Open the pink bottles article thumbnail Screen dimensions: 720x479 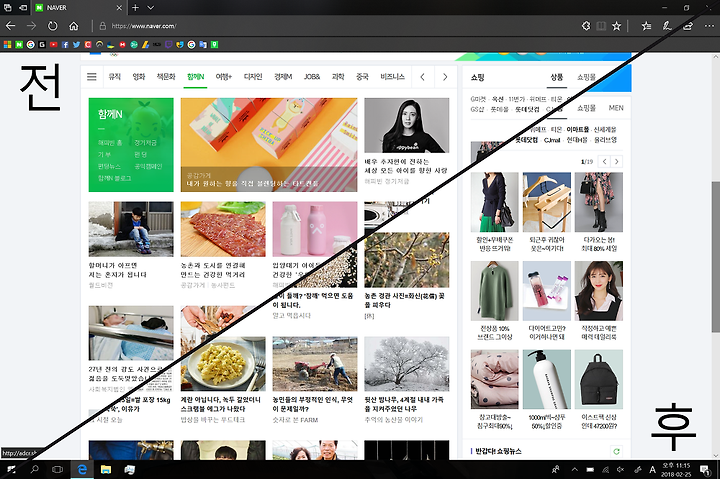(315, 229)
